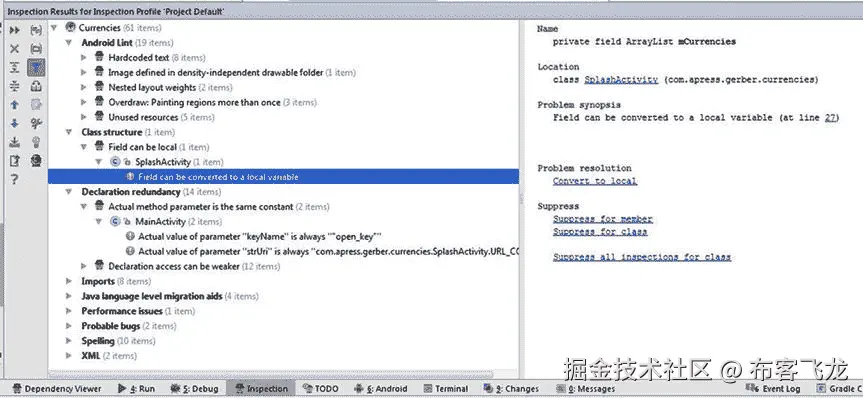Image resolution: width=863 pixels, height=398 pixels.
Task: Click the Field can be local inspection icon
Action: 99,146
